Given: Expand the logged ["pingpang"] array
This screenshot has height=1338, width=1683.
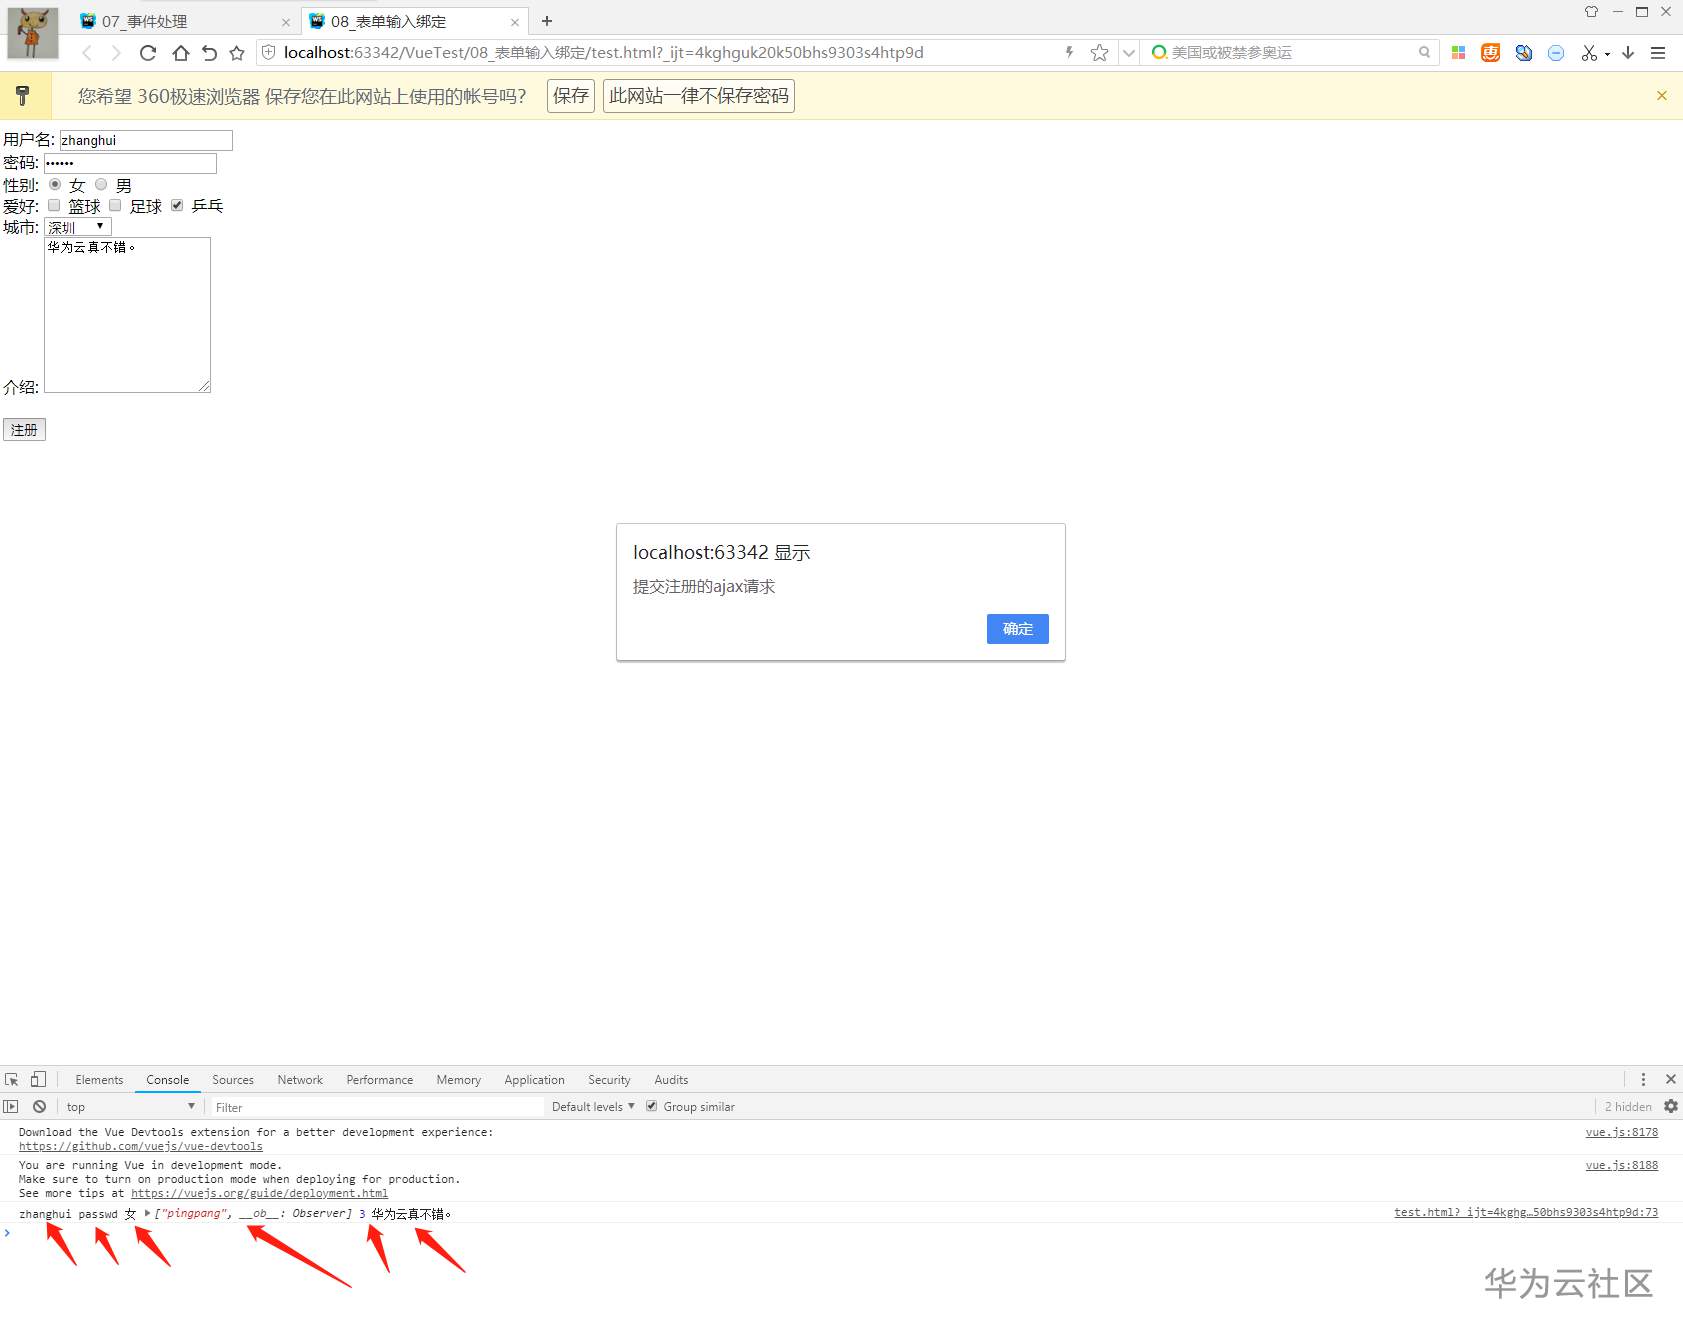Looking at the screenshot, I should 148,1214.
